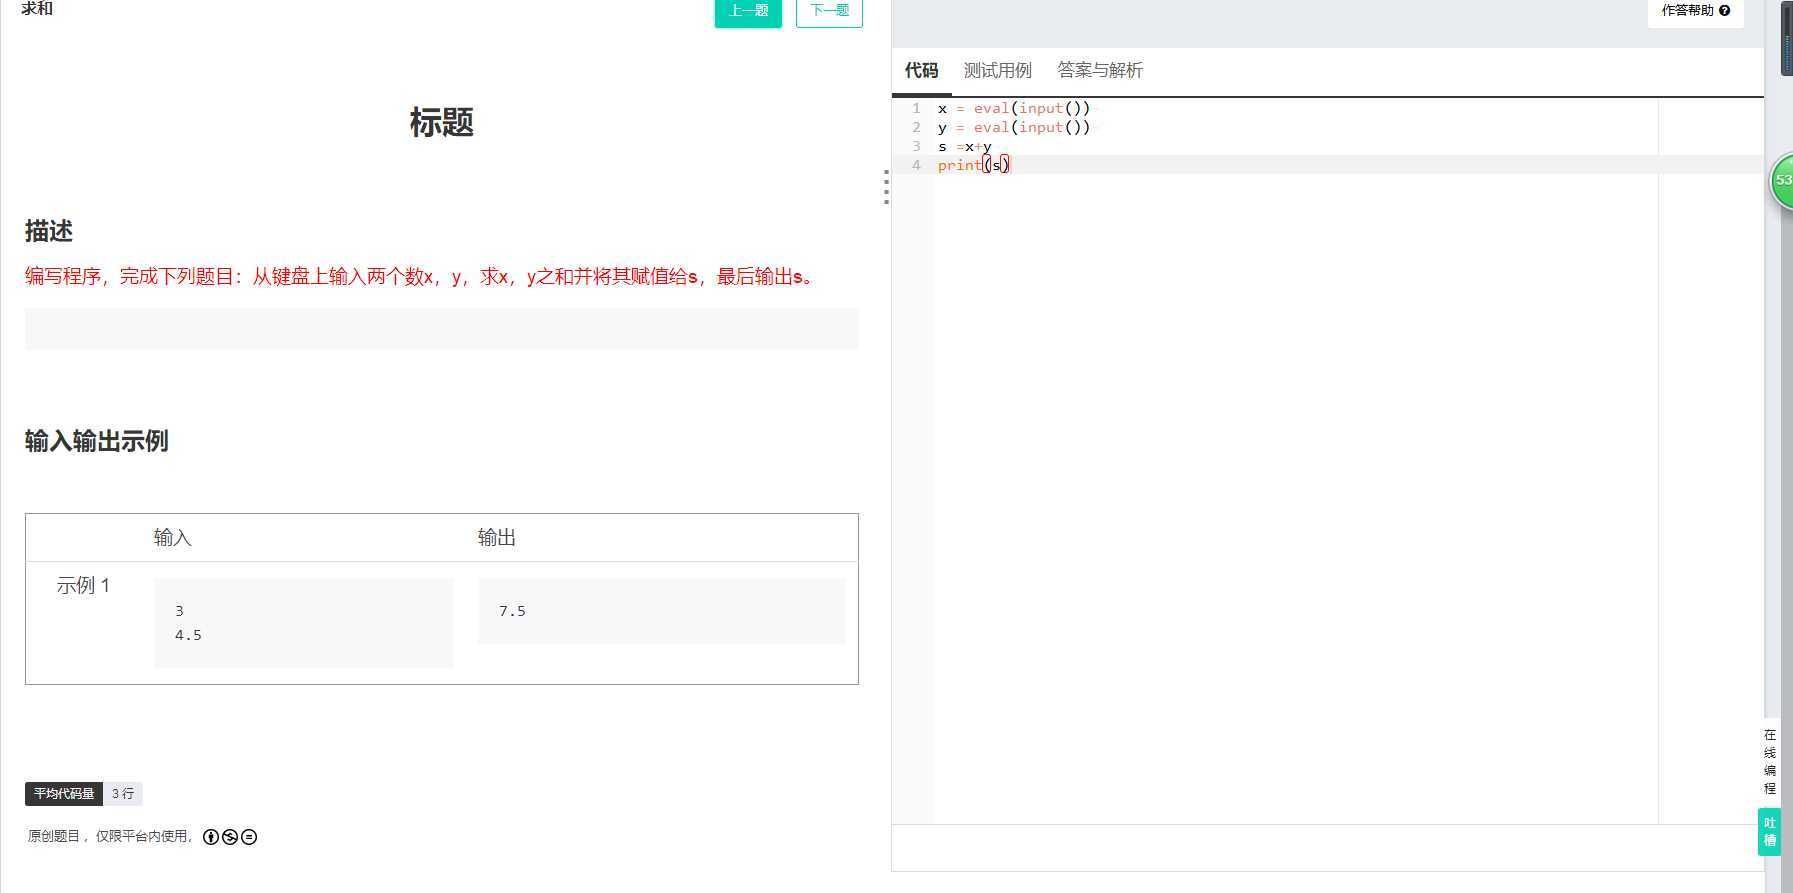
Task: Click the 标题 heading
Action: (x=441, y=123)
